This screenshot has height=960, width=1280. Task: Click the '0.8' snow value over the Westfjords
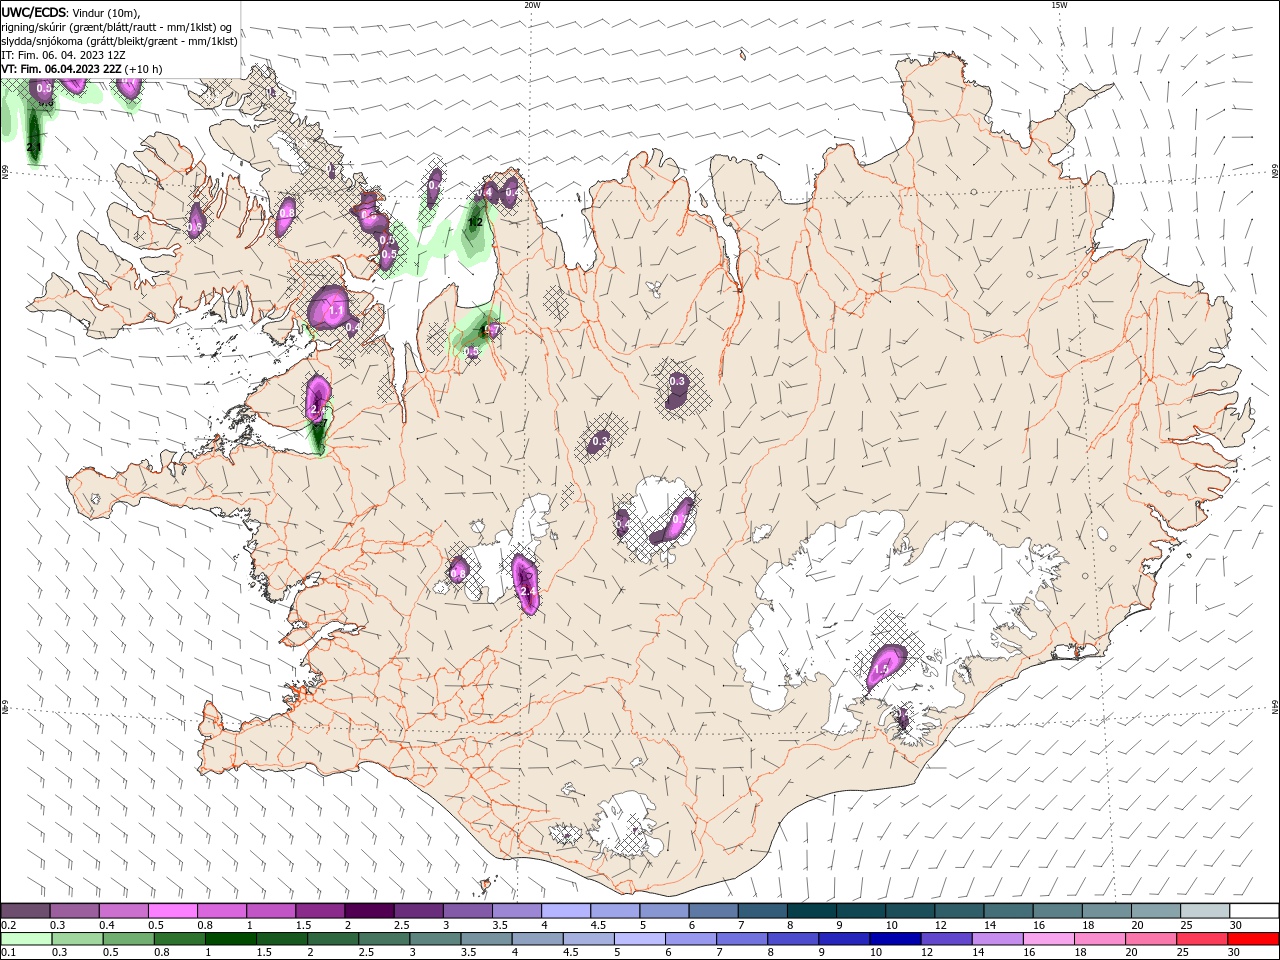click(287, 213)
